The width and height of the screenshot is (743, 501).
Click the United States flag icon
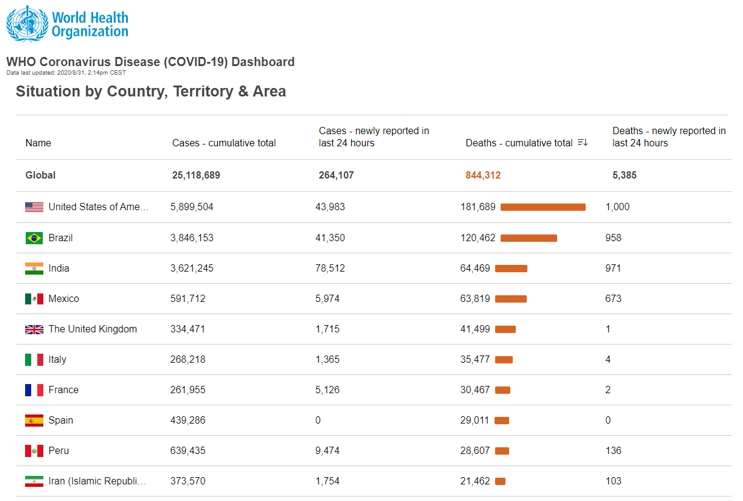34,207
